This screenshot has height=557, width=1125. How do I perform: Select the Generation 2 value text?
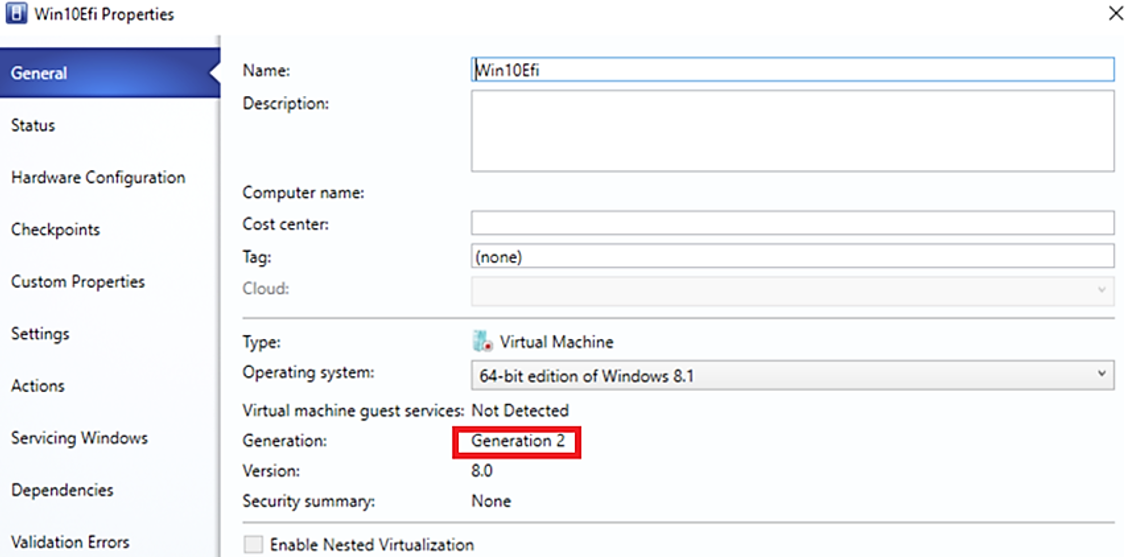pyautogui.click(x=517, y=441)
